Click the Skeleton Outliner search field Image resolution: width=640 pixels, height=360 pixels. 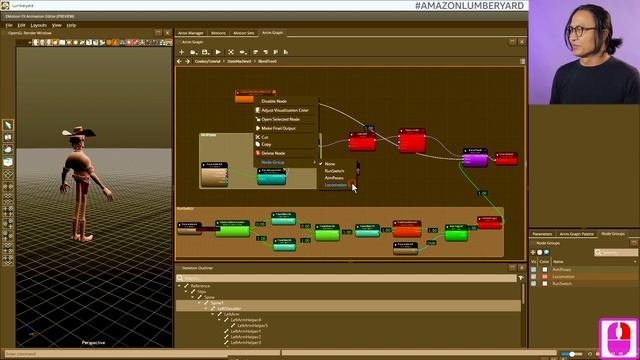346,278
